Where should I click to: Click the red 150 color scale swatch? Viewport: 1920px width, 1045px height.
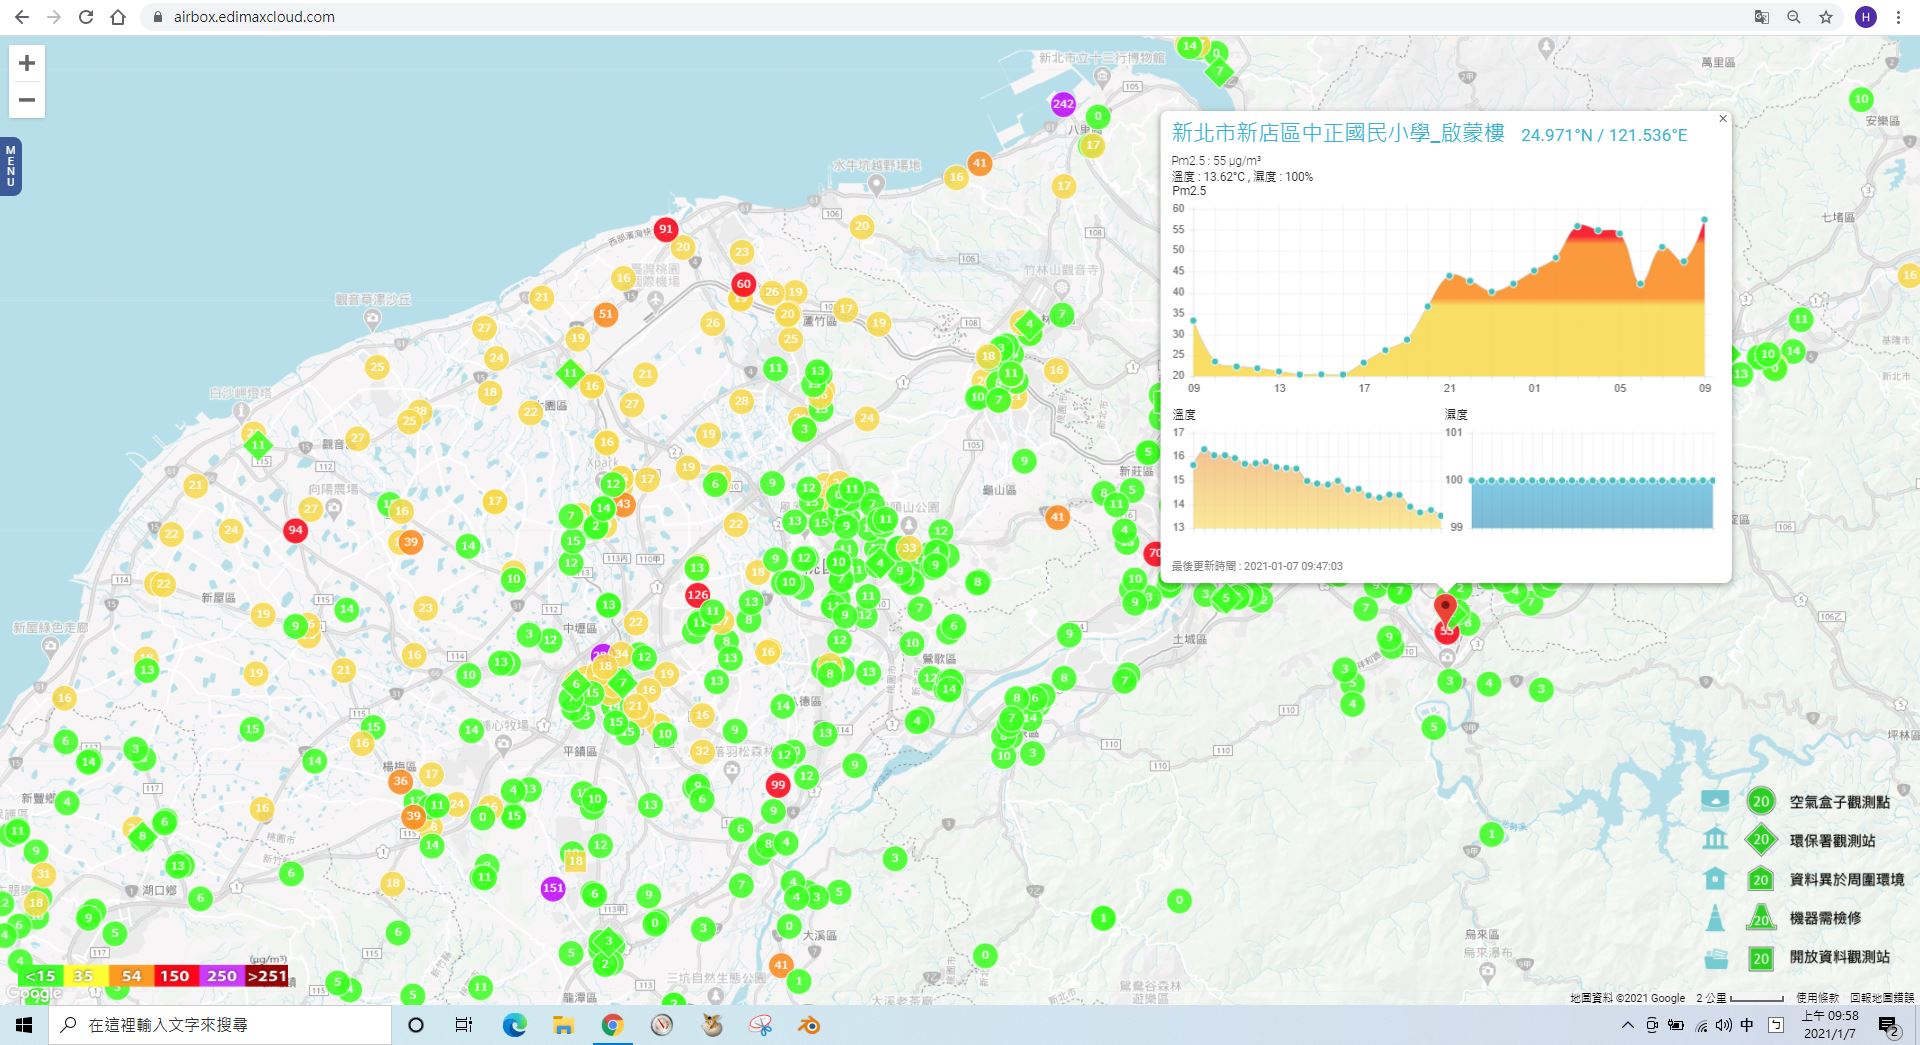(176, 976)
